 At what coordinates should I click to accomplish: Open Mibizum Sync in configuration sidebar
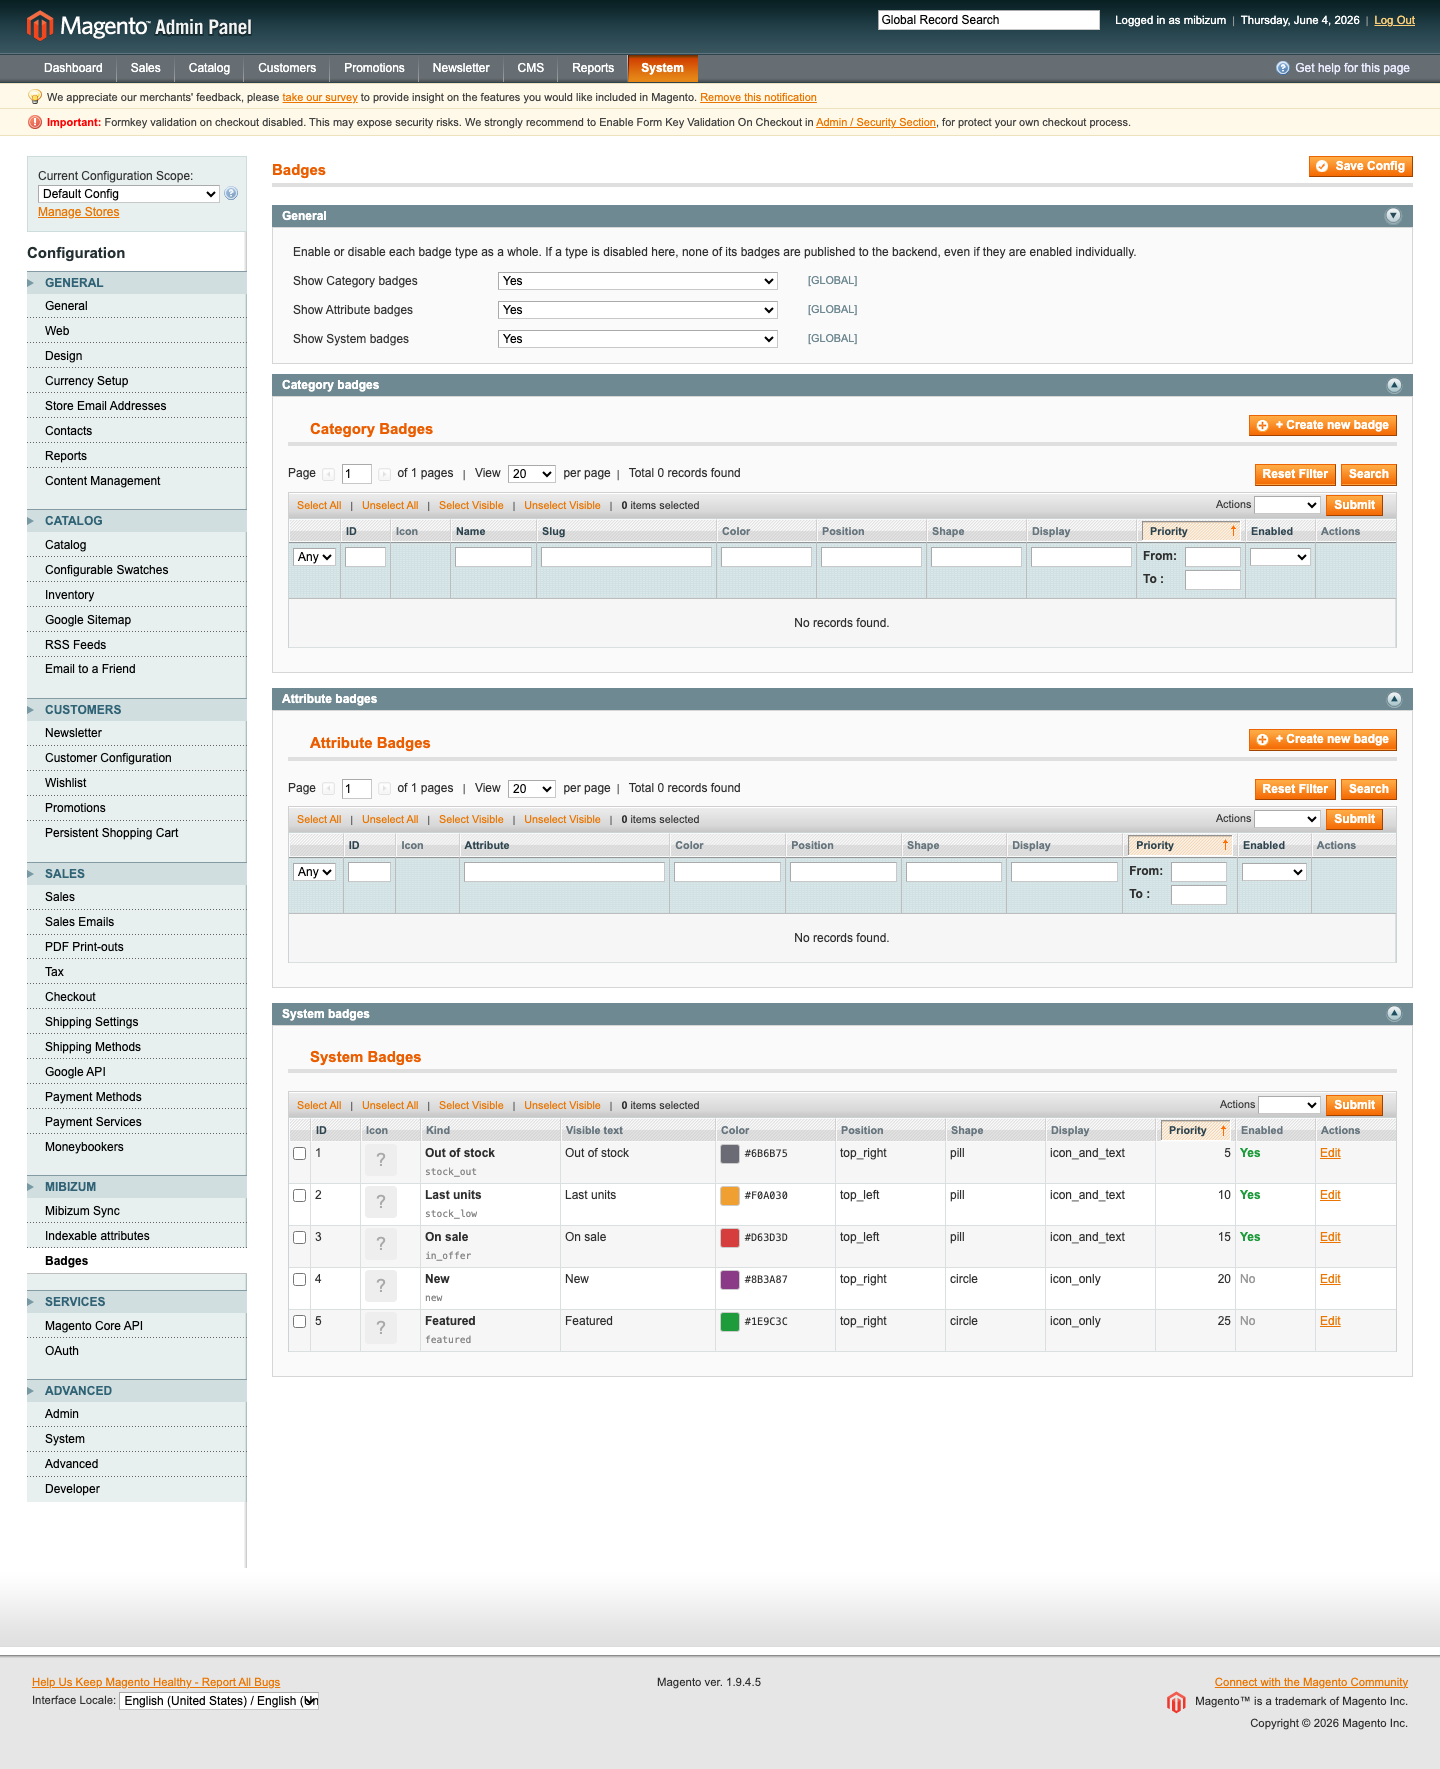tap(82, 1211)
